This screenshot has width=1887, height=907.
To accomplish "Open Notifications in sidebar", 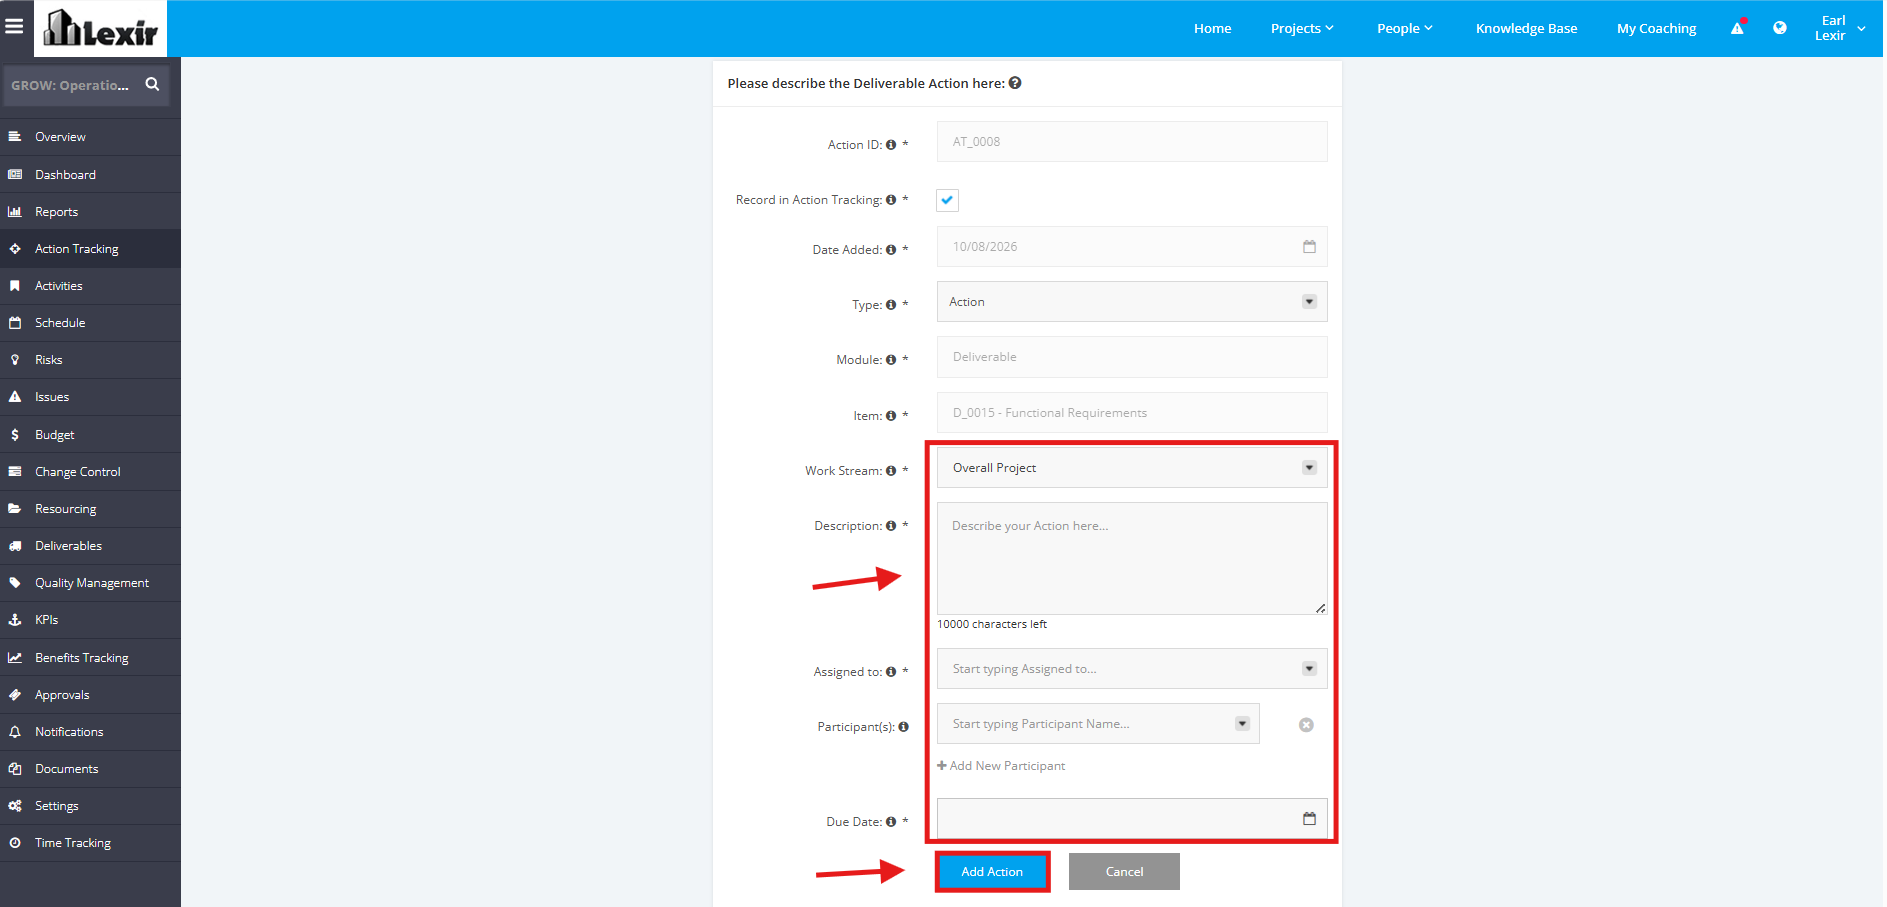I will tap(90, 732).
